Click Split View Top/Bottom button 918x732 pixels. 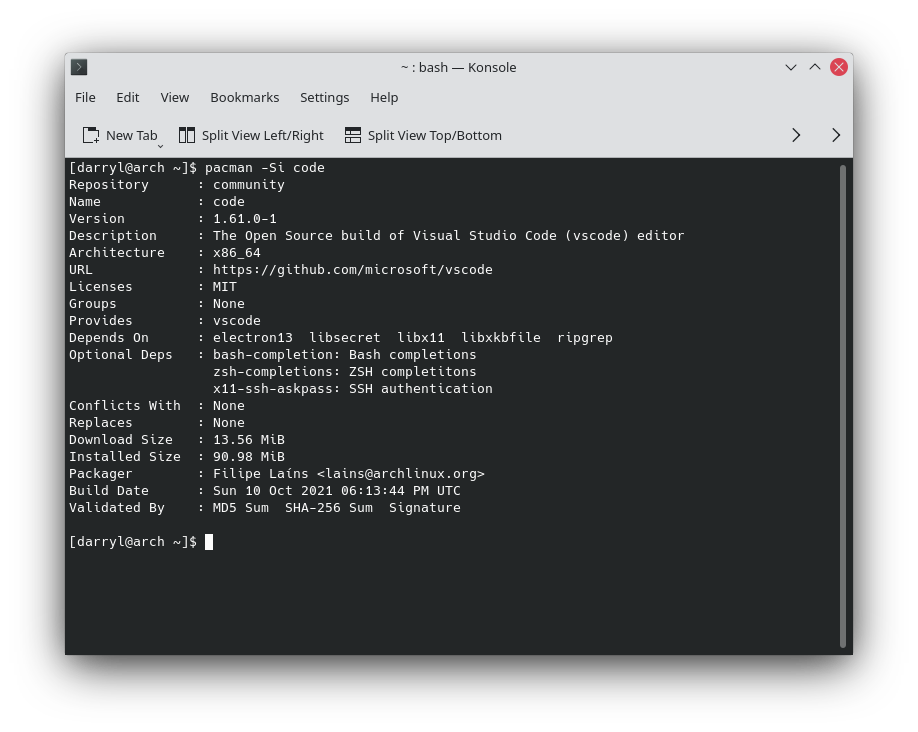[423, 136]
